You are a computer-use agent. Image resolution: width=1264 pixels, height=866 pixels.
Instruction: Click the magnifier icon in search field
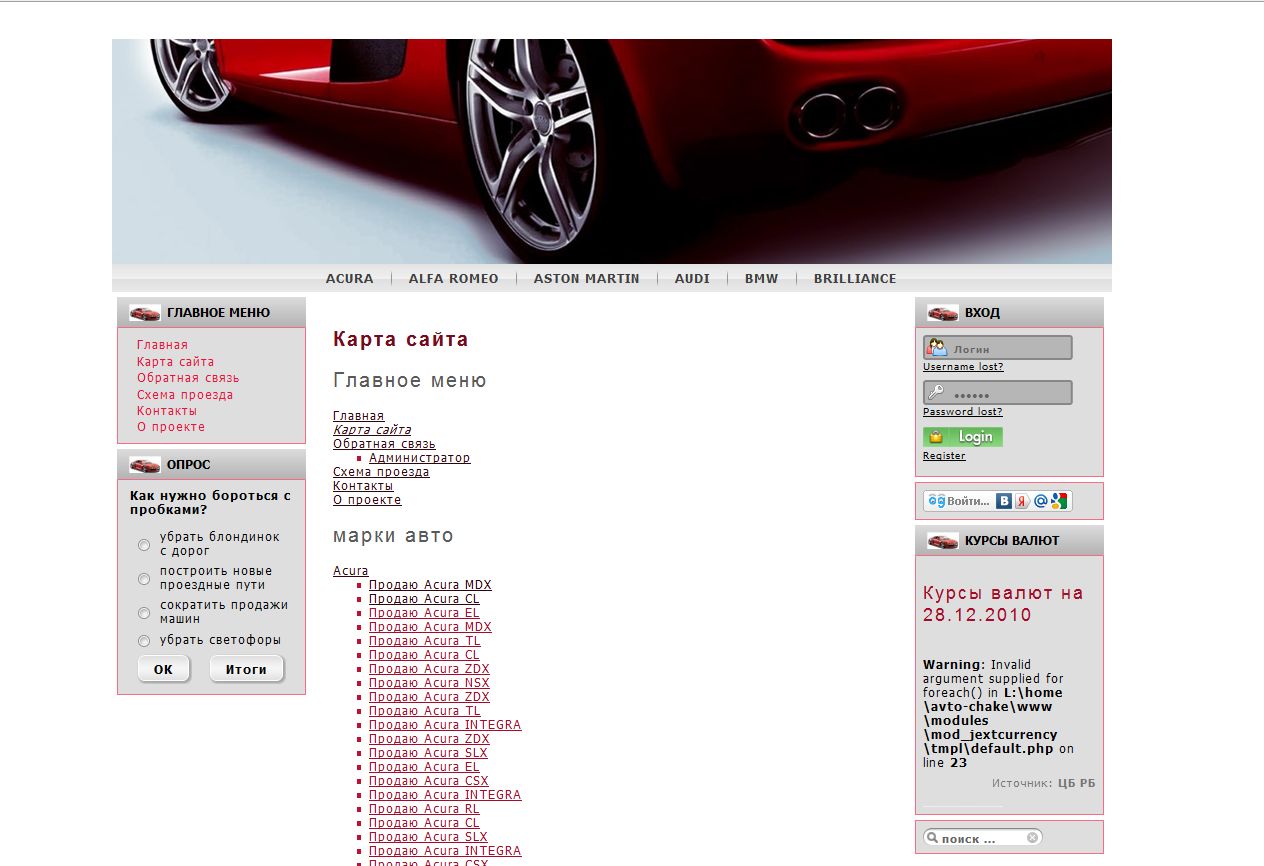932,838
